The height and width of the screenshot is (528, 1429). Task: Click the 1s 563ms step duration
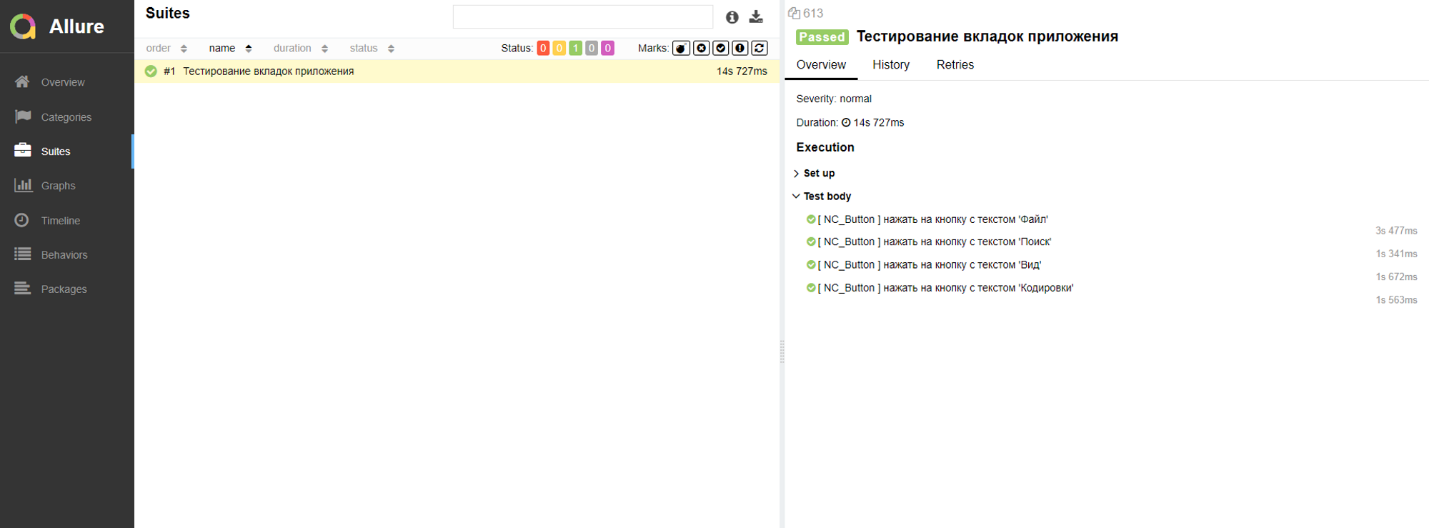click(x=1396, y=300)
